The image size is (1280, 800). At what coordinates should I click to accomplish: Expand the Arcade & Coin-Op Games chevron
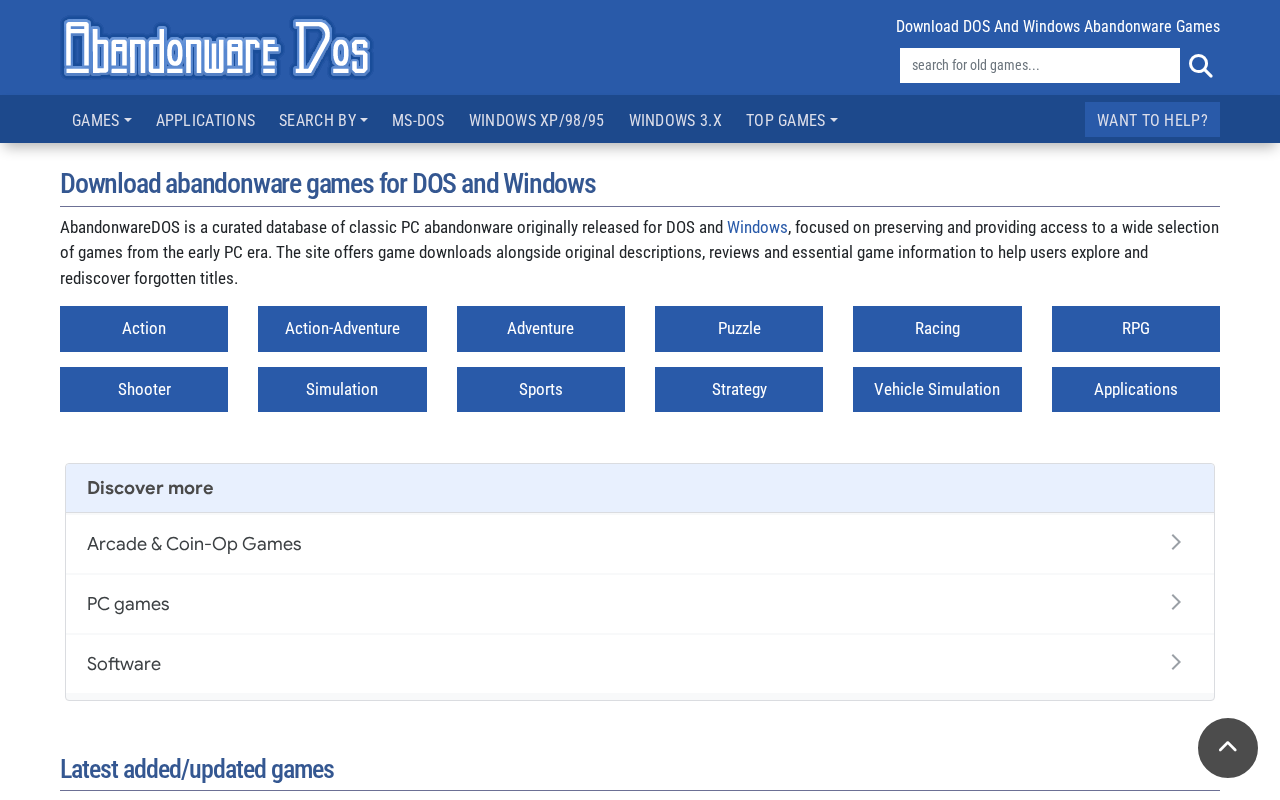(x=1176, y=543)
